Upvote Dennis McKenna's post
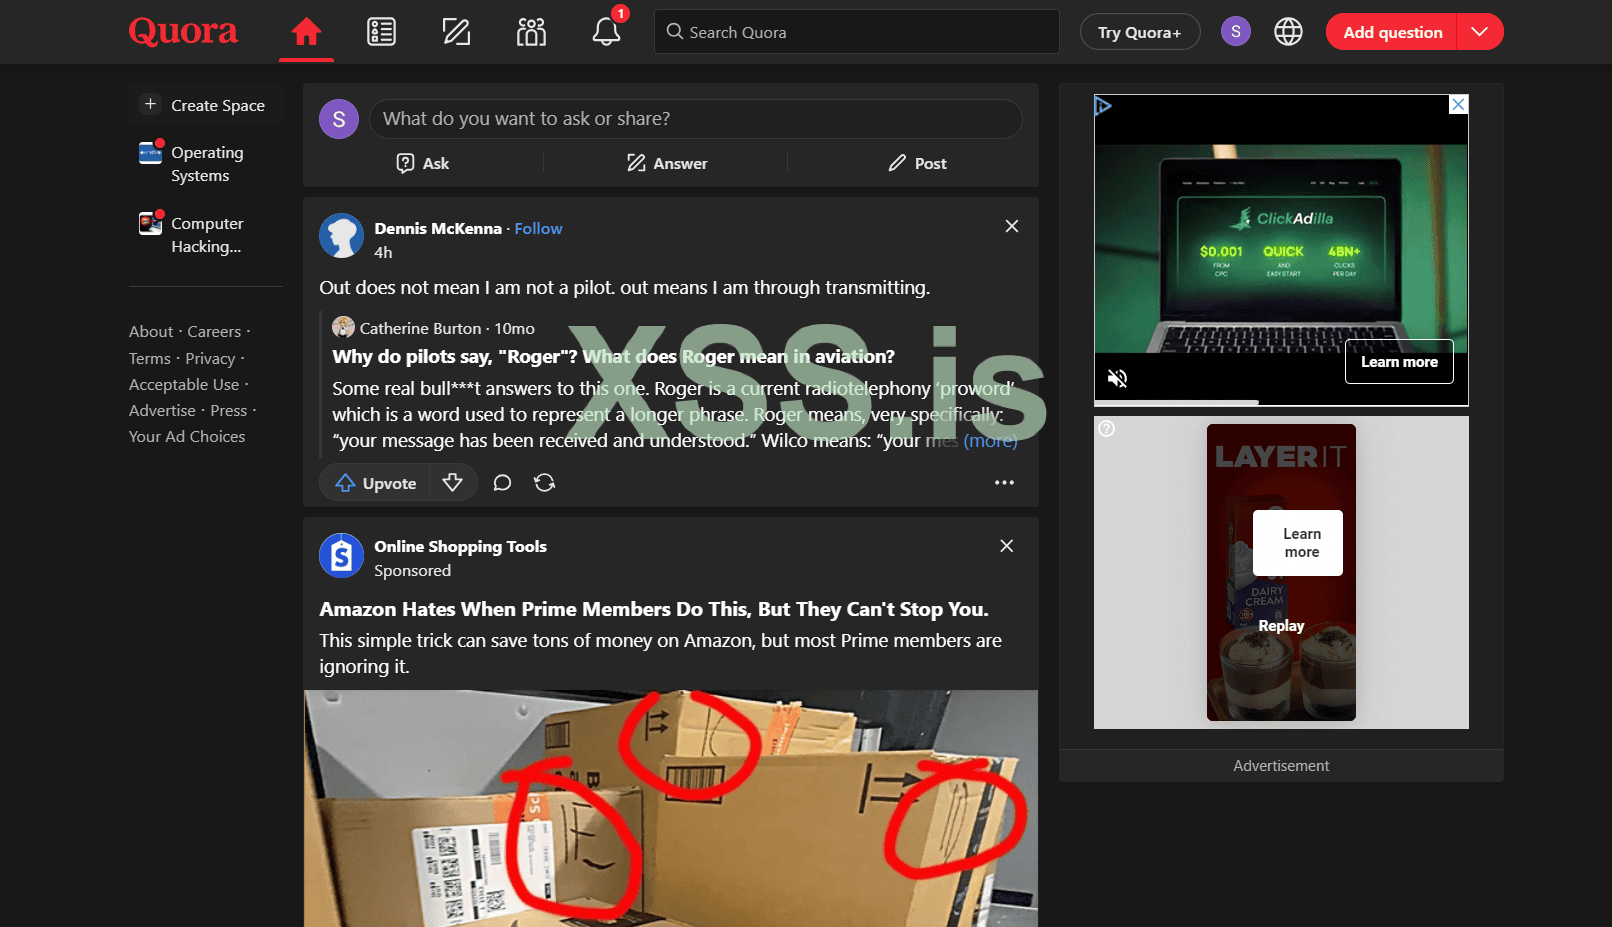This screenshot has height=927, width=1612. click(375, 483)
